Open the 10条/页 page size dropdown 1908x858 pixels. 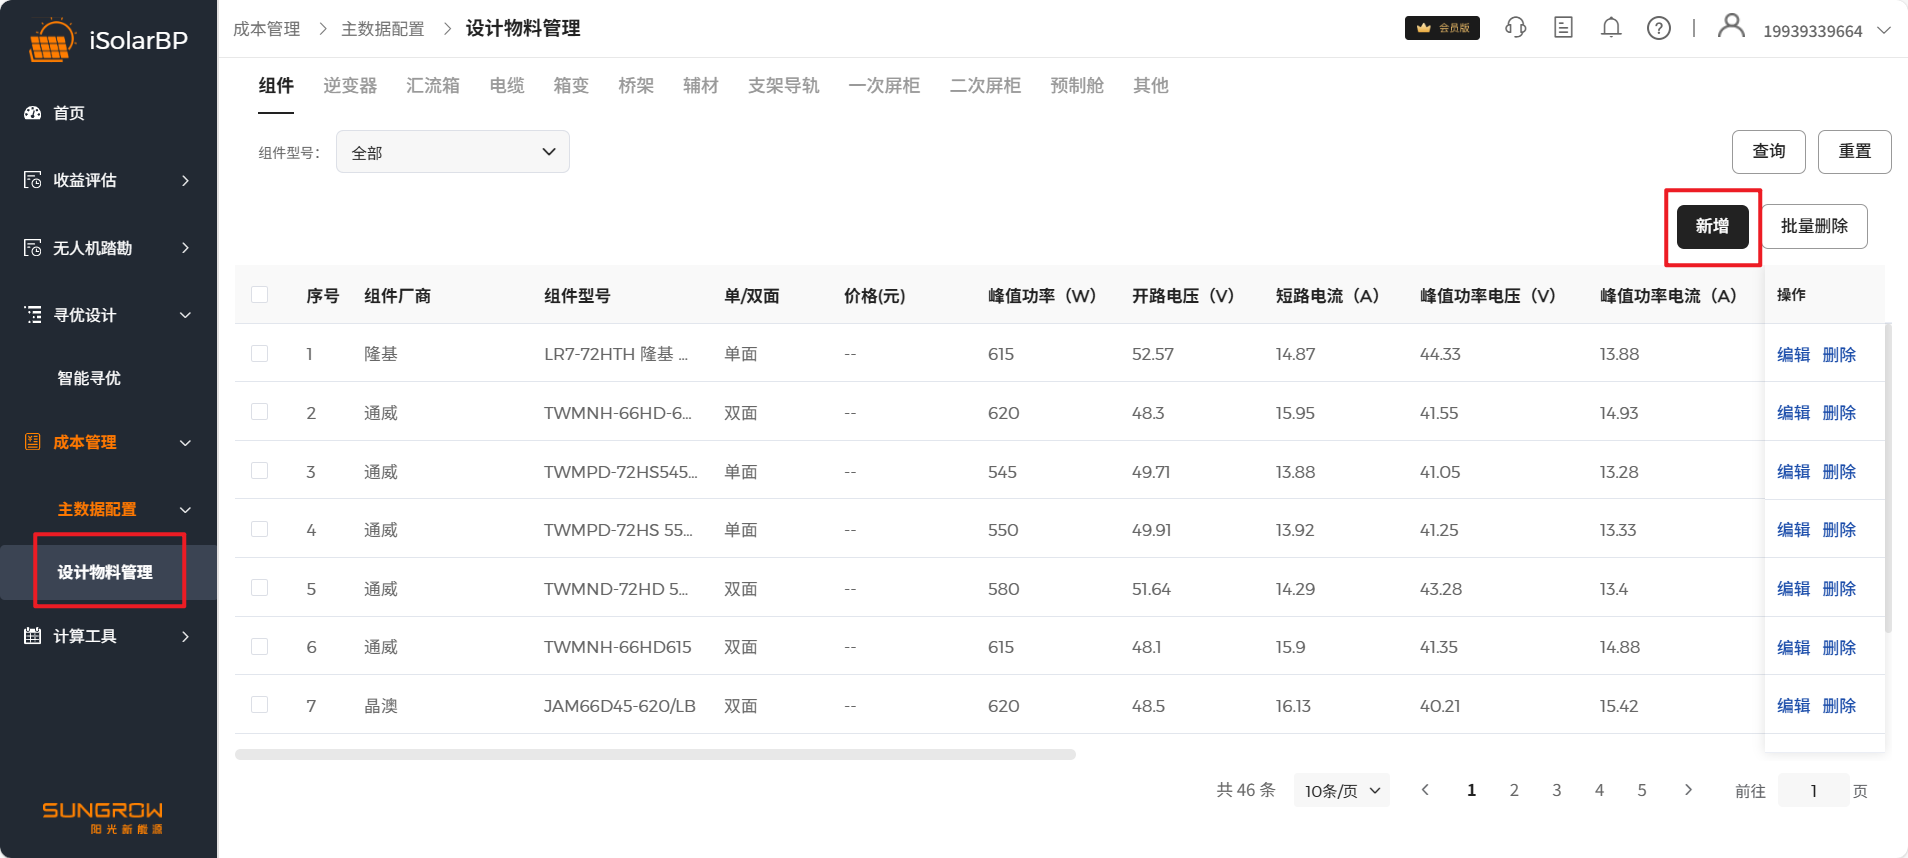coord(1341,790)
